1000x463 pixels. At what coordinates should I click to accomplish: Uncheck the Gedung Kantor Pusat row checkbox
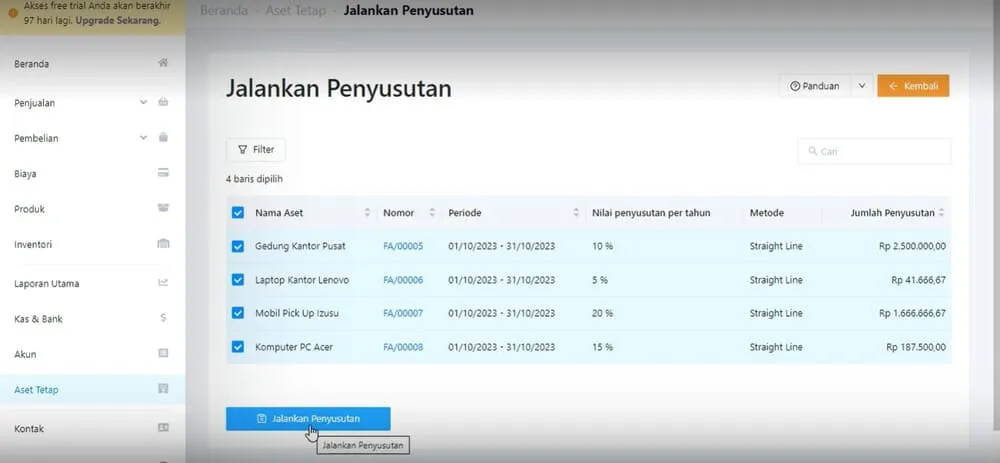238,246
